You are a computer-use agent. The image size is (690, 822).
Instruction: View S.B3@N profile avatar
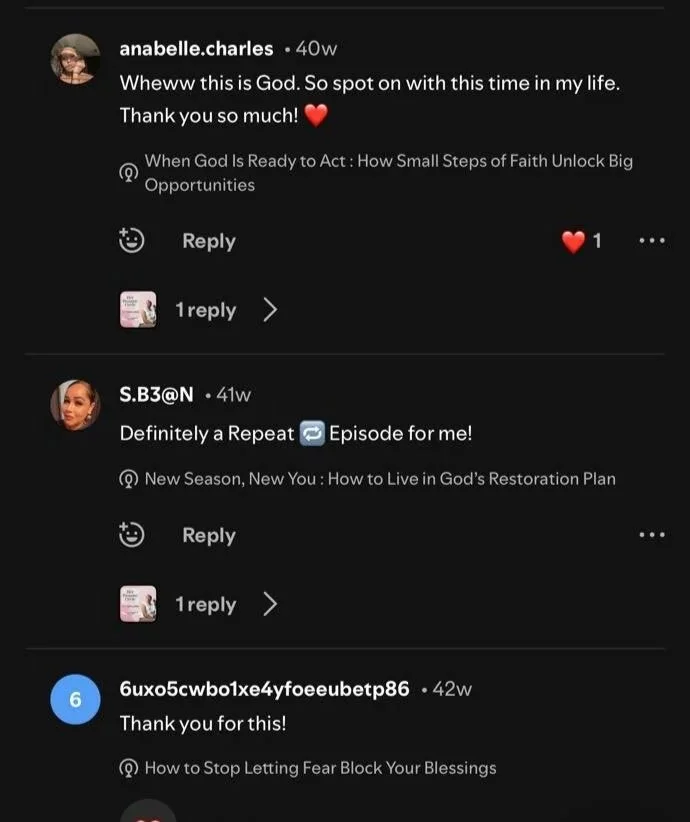click(75, 405)
